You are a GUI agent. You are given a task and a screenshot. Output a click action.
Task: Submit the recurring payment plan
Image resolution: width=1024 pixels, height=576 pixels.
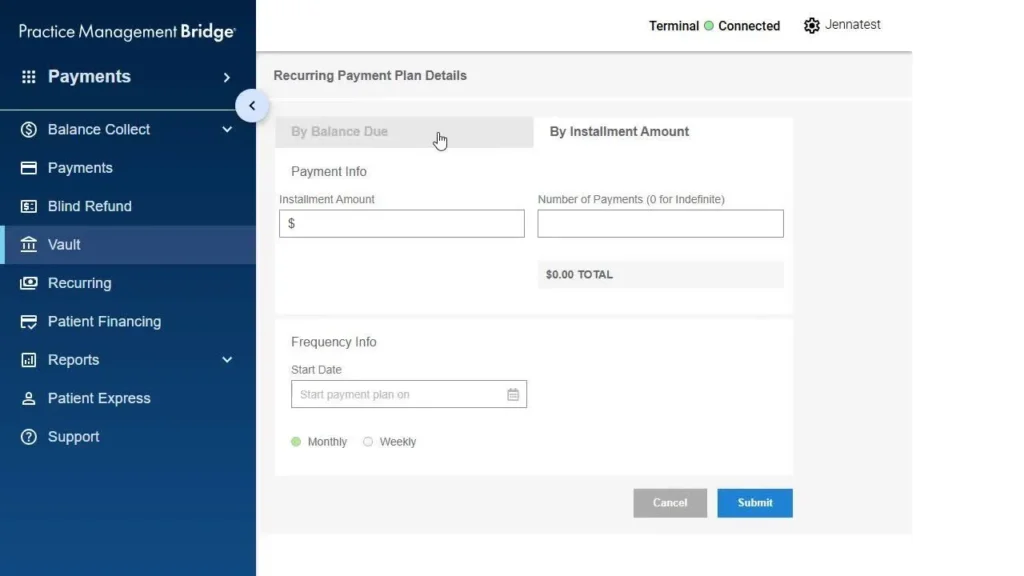click(x=755, y=503)
